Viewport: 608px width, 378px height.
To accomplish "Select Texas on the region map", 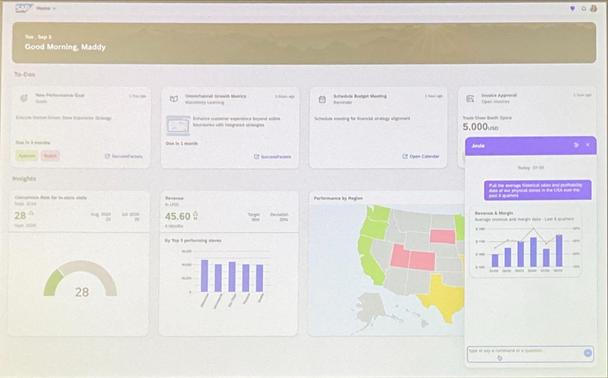I will point(443,297).
